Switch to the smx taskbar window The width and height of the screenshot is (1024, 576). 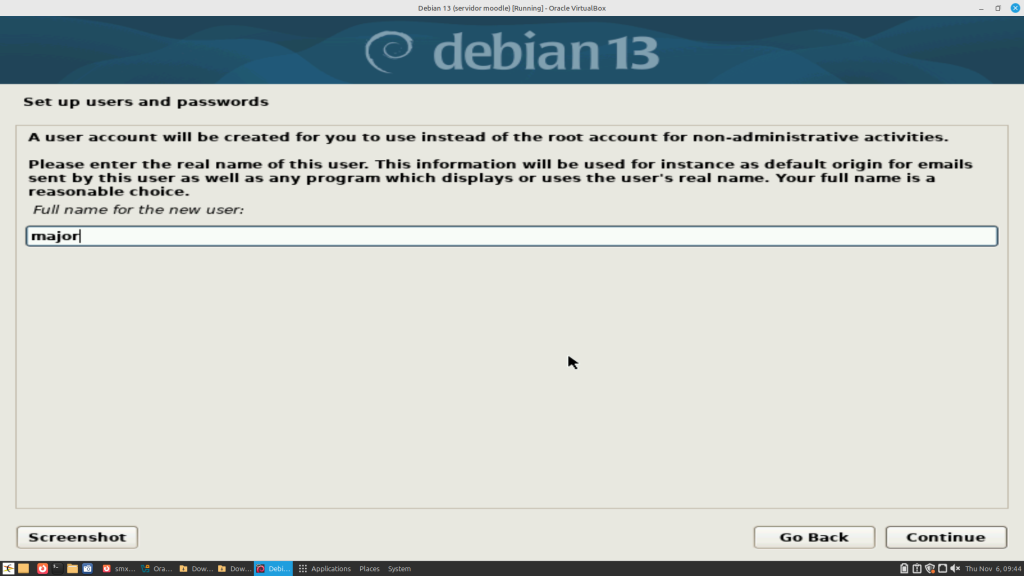(119, 568)
